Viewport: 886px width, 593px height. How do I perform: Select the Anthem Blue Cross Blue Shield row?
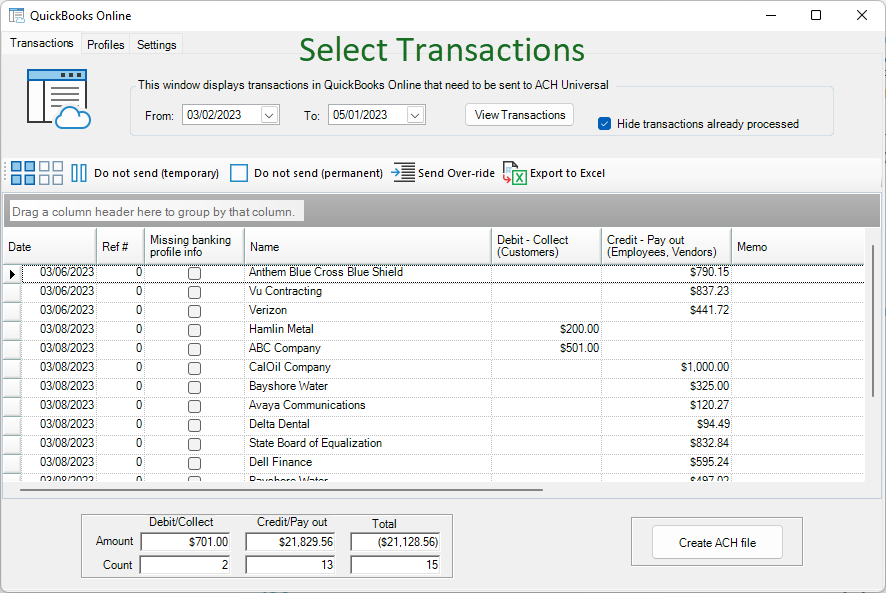443,273
